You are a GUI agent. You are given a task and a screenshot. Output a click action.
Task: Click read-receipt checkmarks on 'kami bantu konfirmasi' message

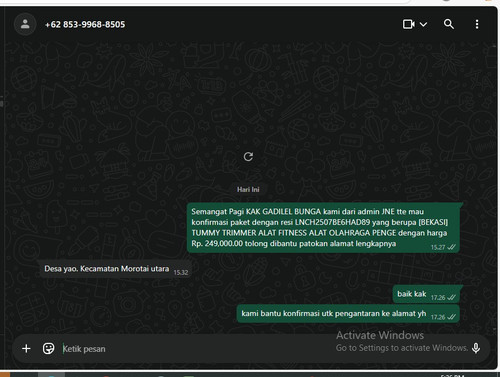click(451, 317)
